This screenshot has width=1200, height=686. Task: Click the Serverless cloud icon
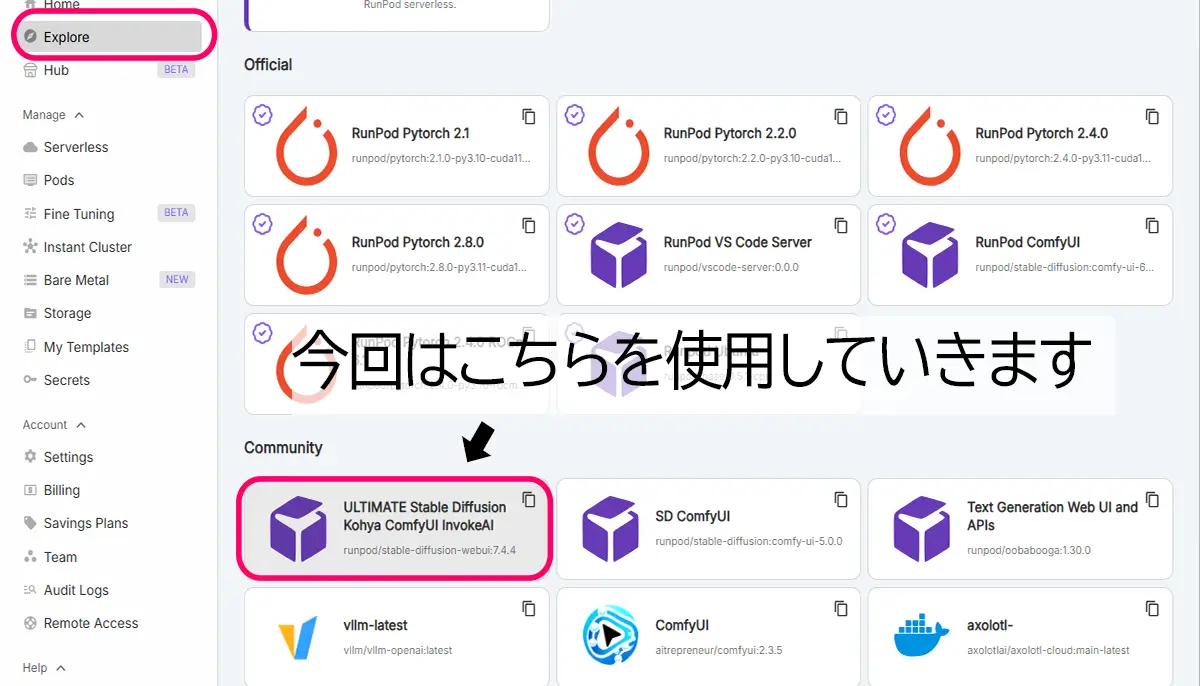click(30, 147)
